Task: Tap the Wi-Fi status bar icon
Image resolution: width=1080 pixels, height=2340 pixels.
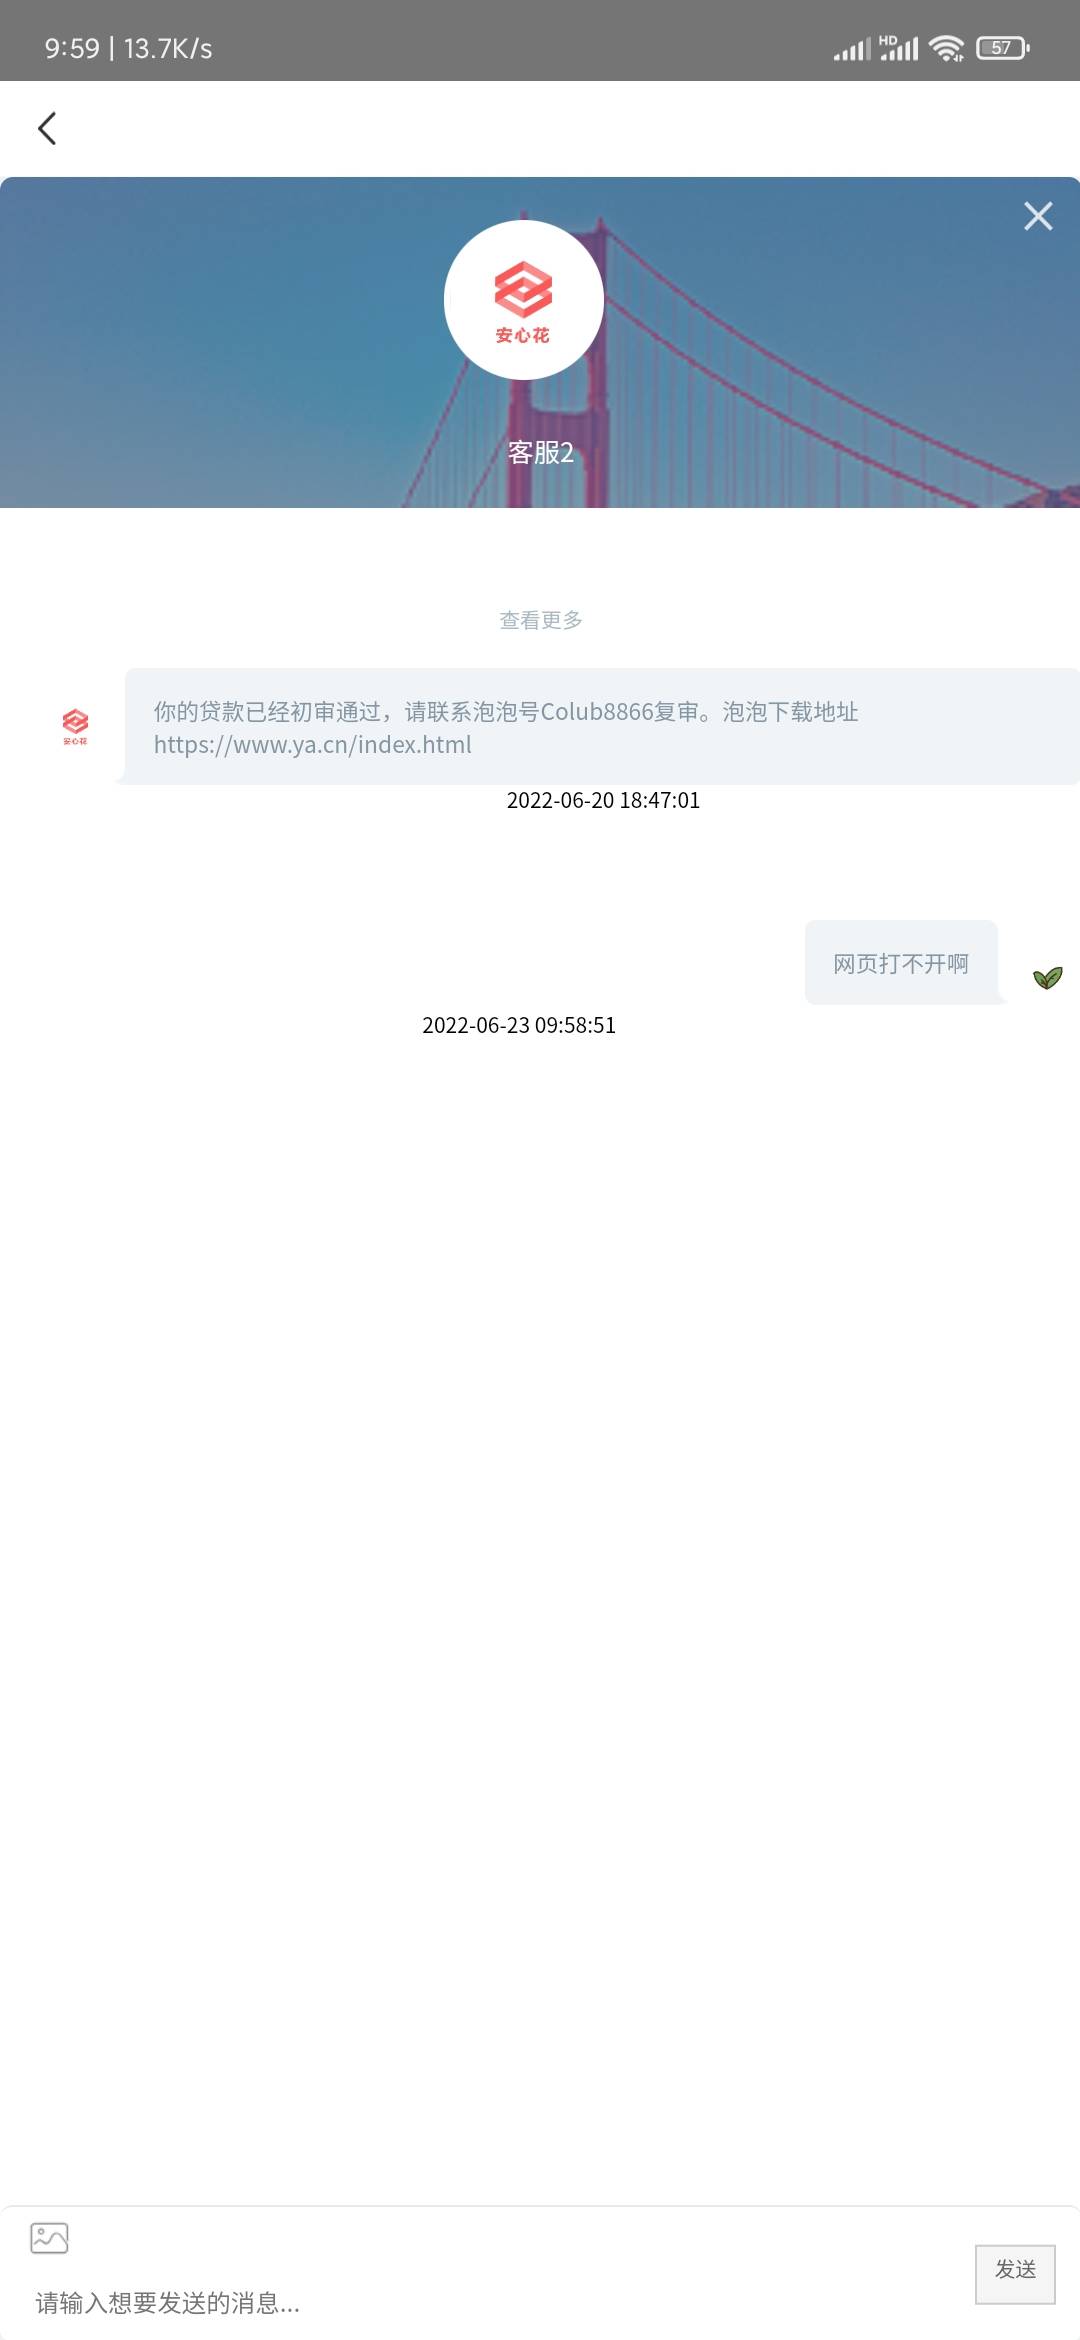Action: point(946,48)
